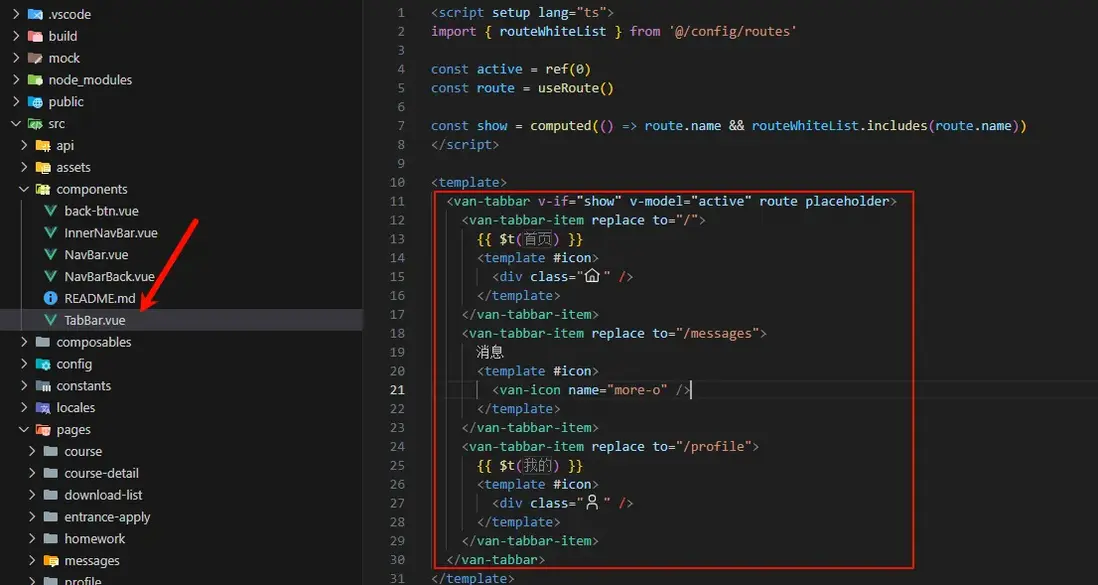Select TabBar.vue in file tree

(95, 320)
